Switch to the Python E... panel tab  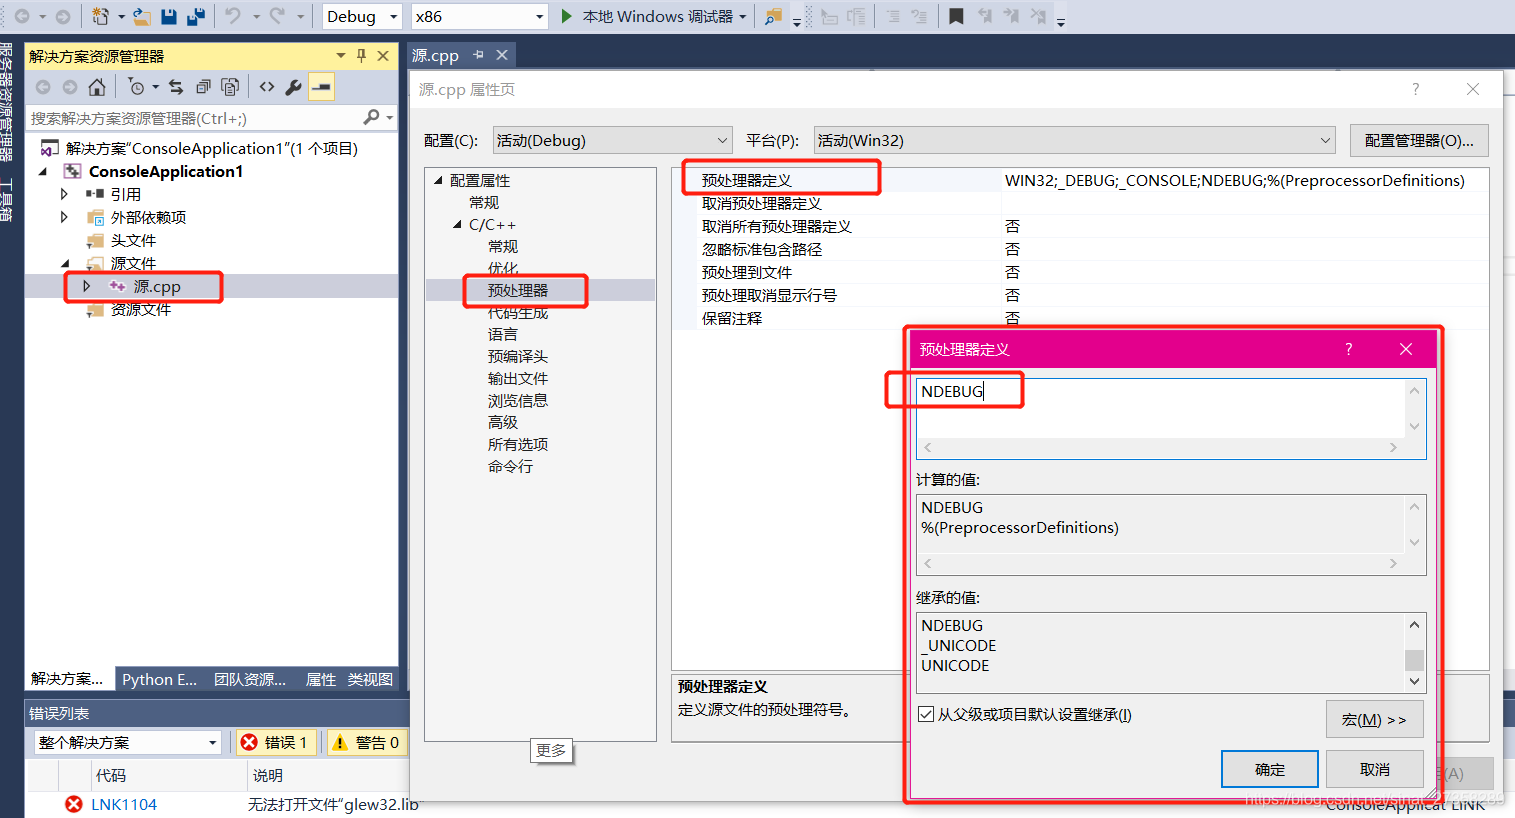159,679
